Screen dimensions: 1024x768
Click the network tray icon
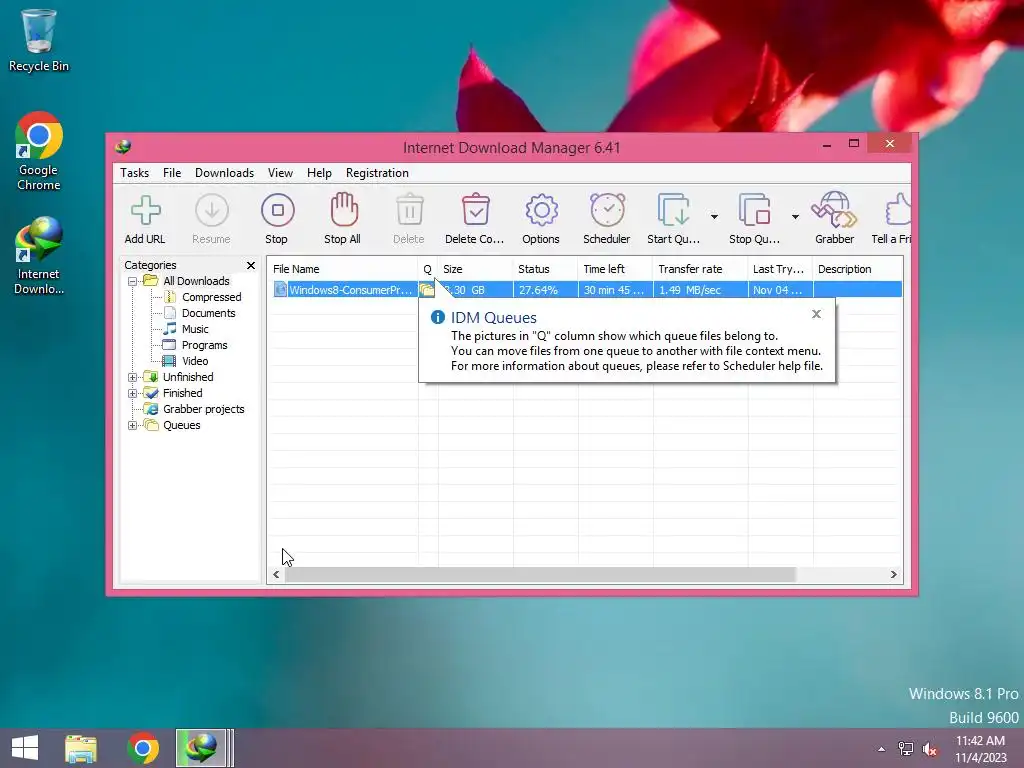[x=906, y=749]
